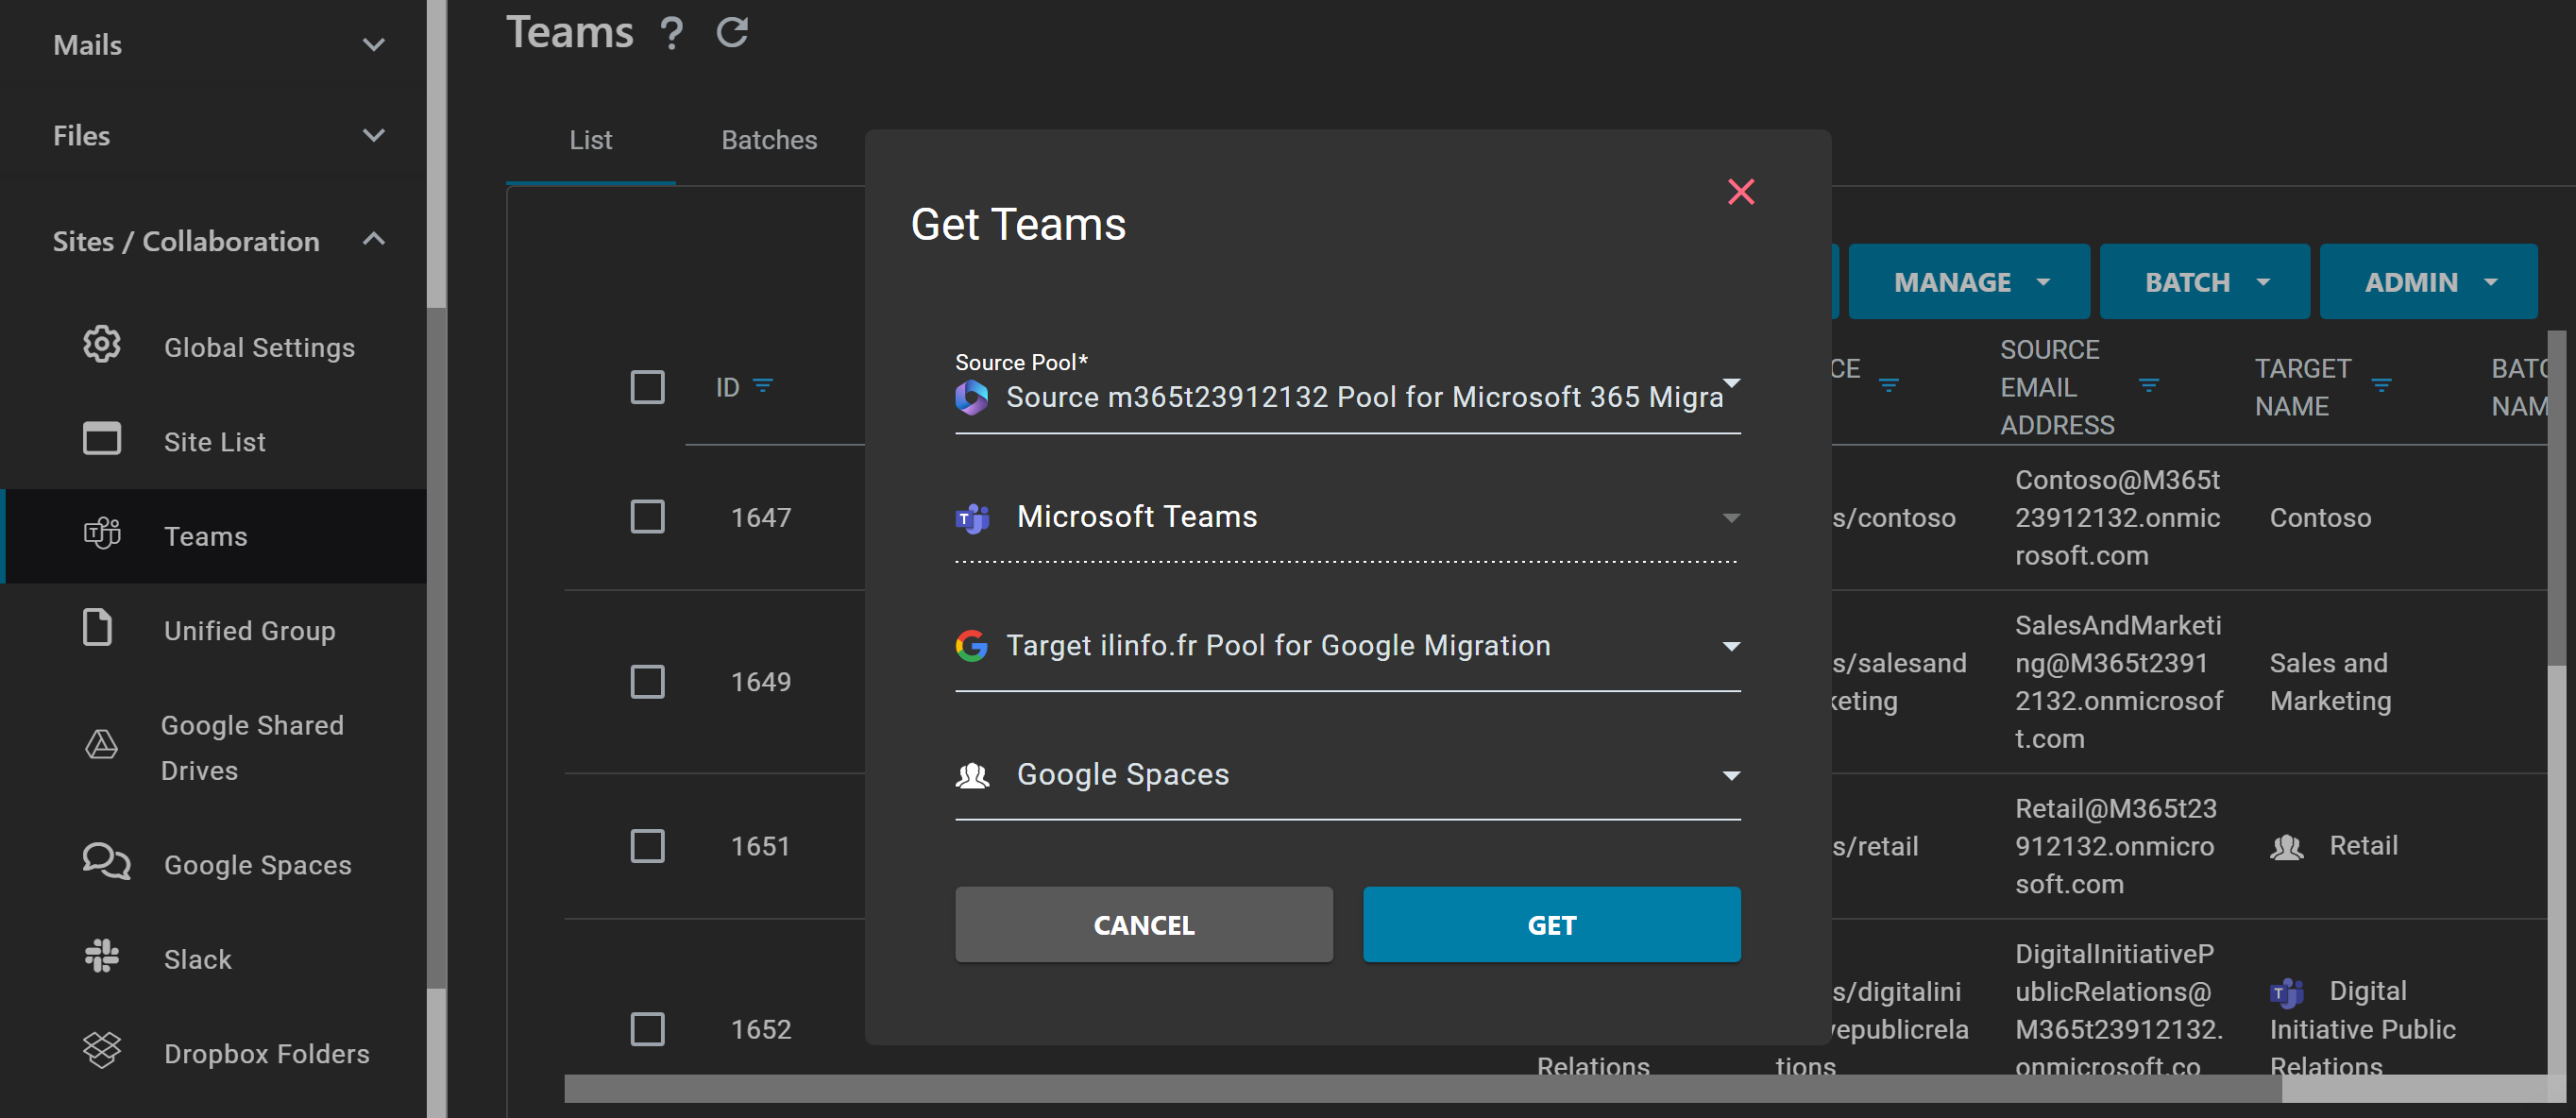Open Global Settings gear icon

pos(101,345)
